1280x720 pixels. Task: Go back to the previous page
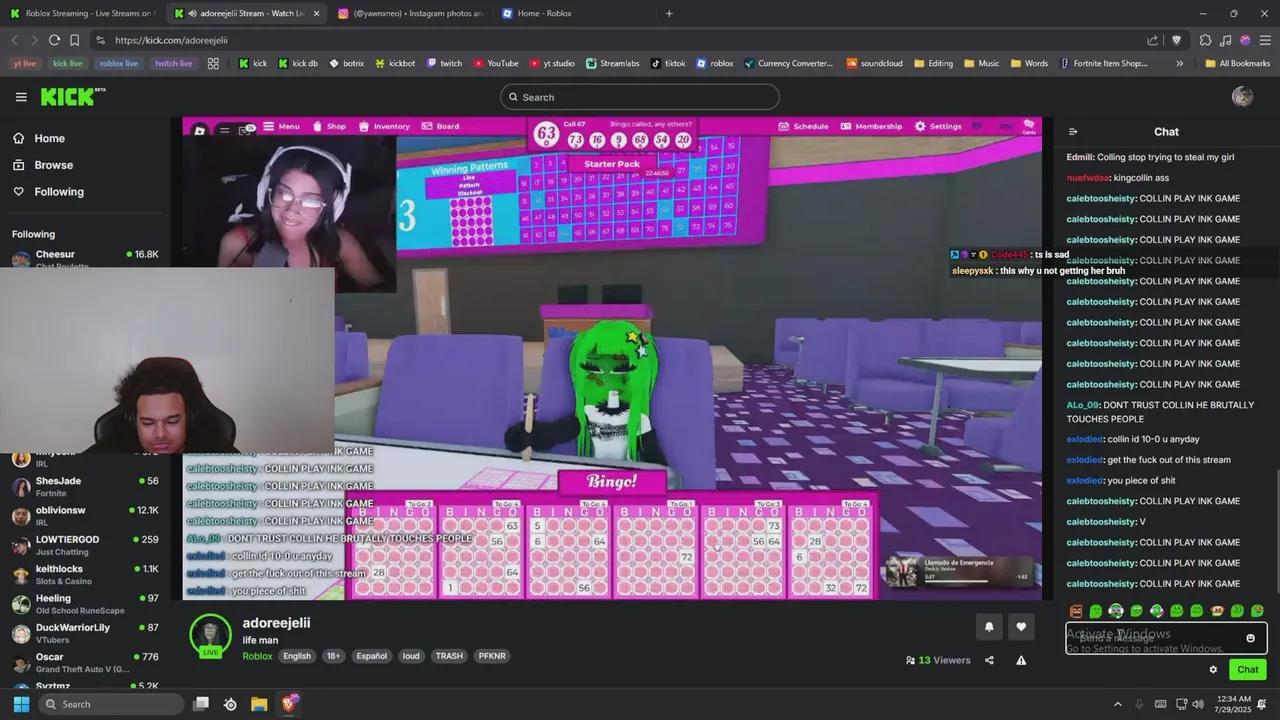pos(14,40)
